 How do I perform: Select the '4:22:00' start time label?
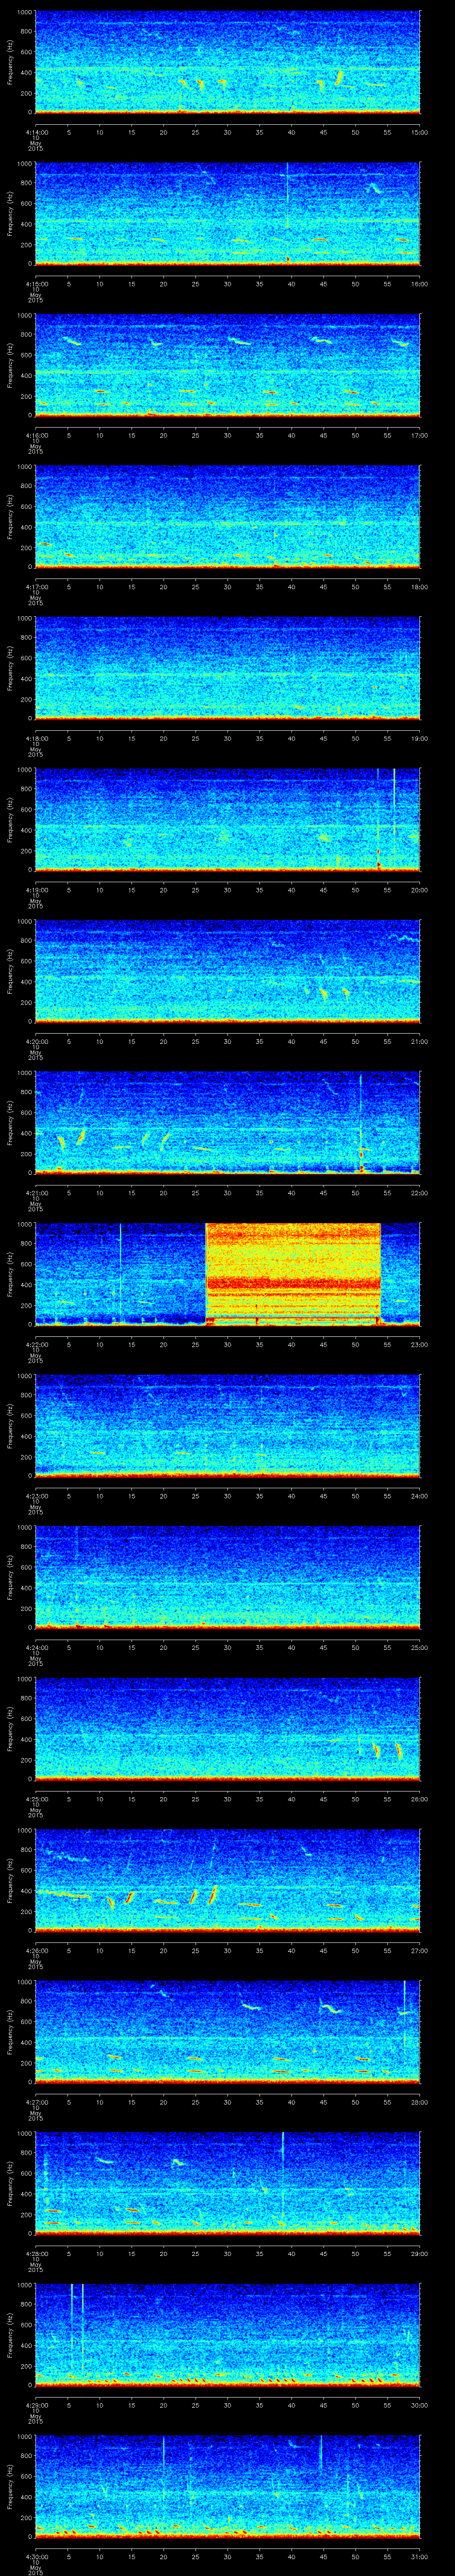[x=36, y=1345]
